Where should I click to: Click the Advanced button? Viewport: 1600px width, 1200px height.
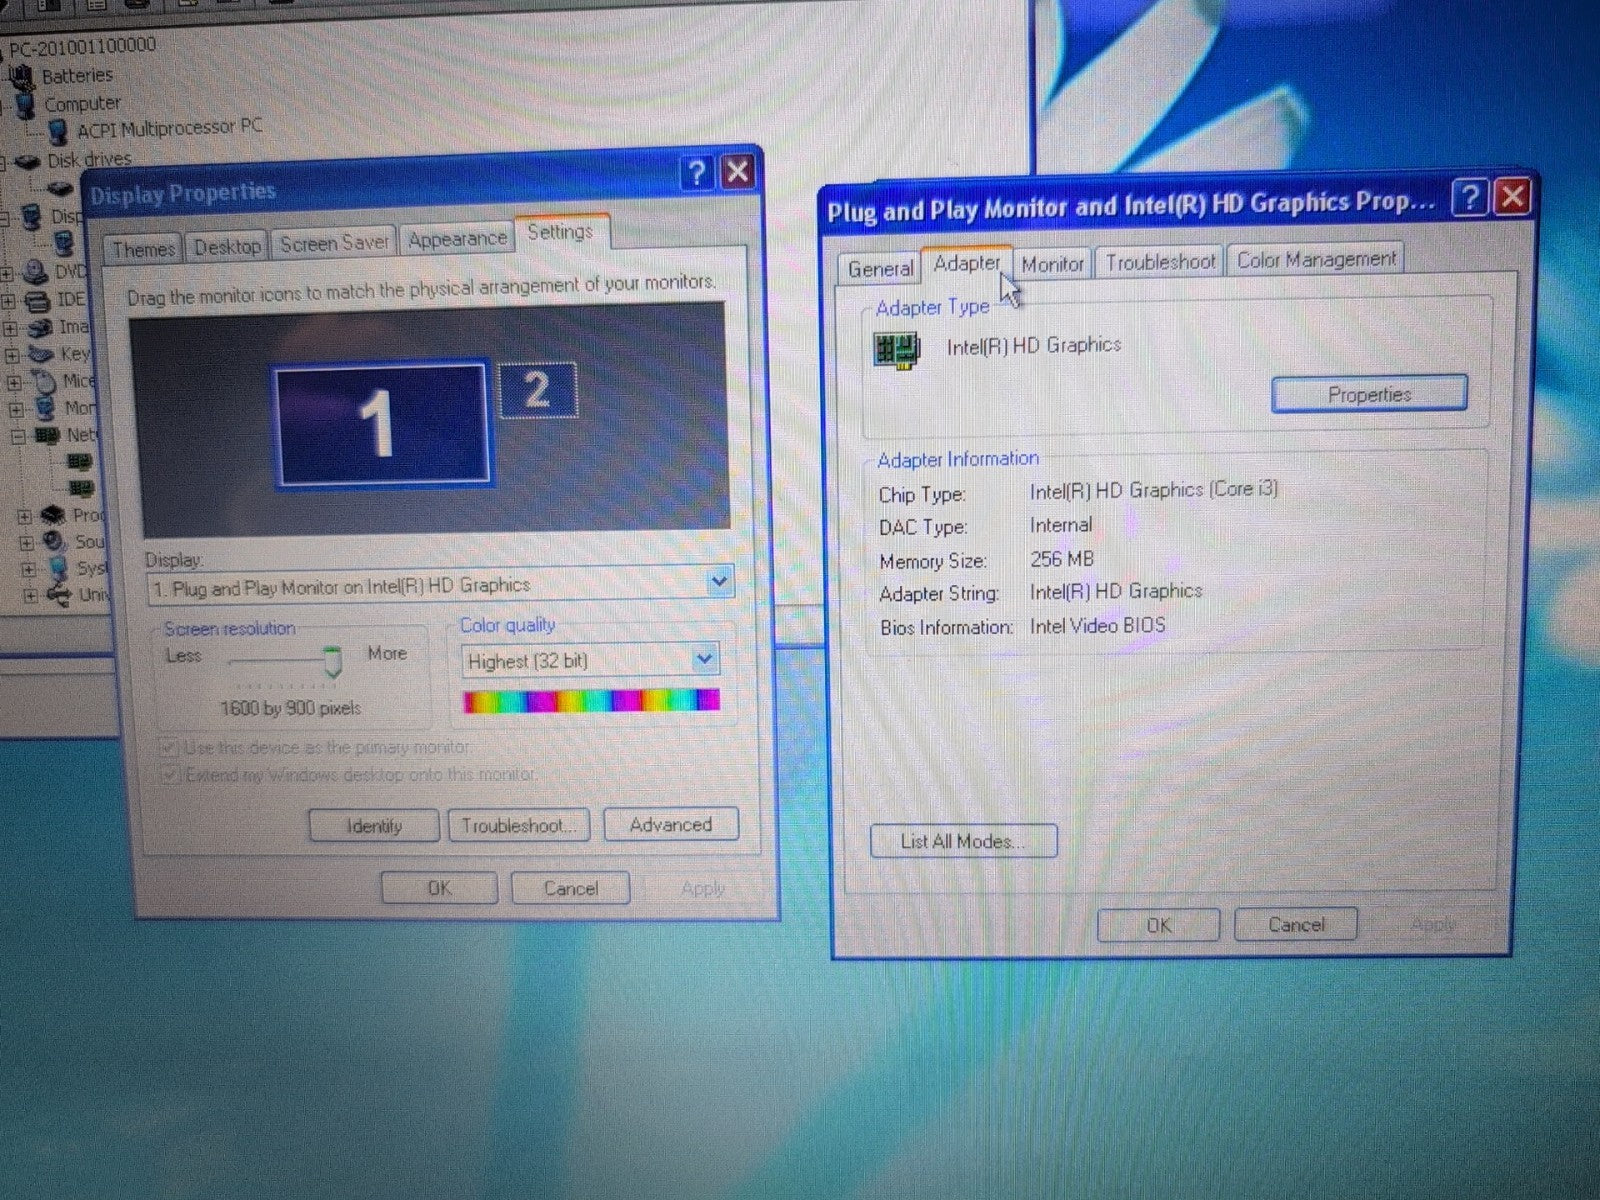pos(671,824)
